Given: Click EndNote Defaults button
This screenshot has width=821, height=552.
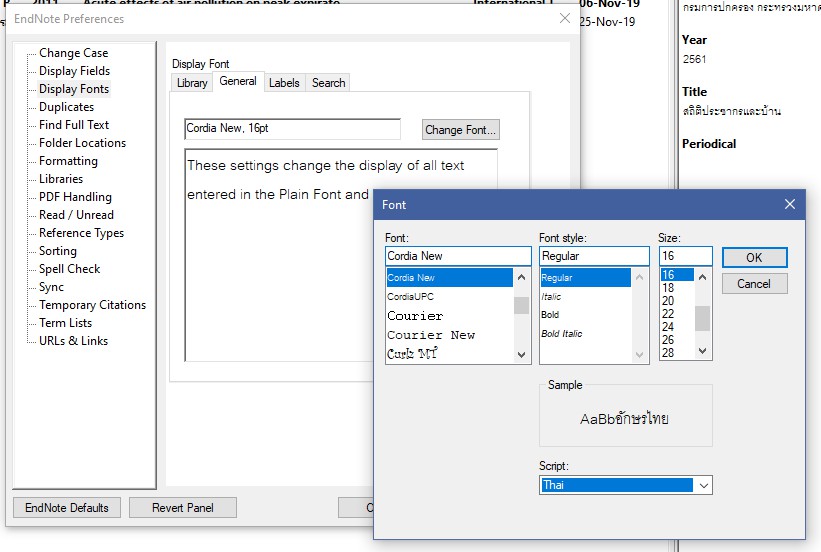Looking at the screenshot, I should click(x=66, y=507).
